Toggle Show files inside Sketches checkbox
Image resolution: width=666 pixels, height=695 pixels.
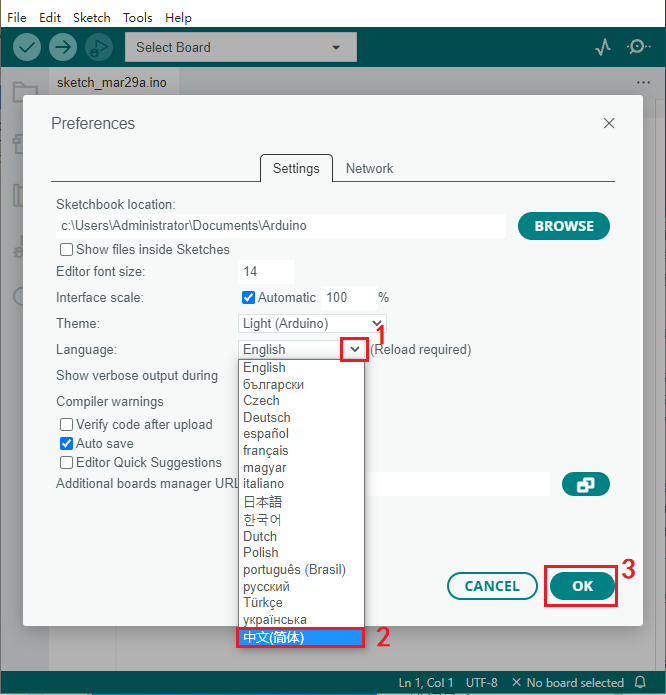(66, 250)
